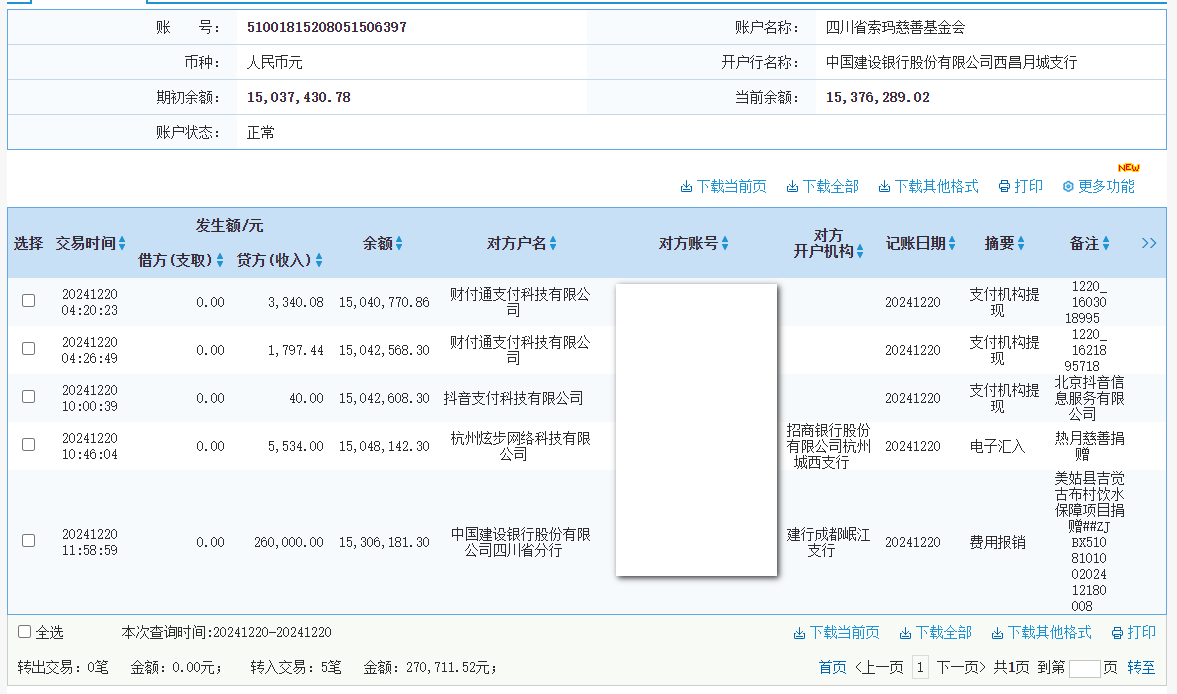Sort by 摘要 column arrows
1177x694 pixels.
coord(1020,243)
